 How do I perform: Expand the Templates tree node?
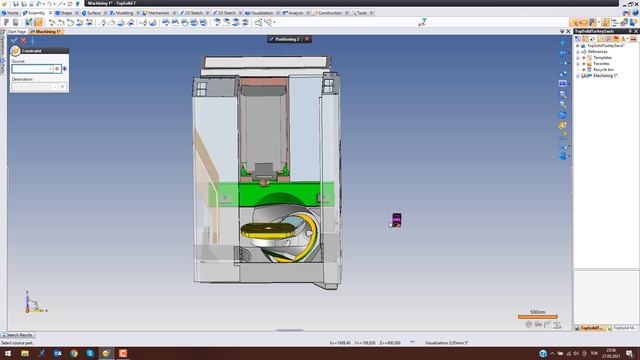point(578,58)
